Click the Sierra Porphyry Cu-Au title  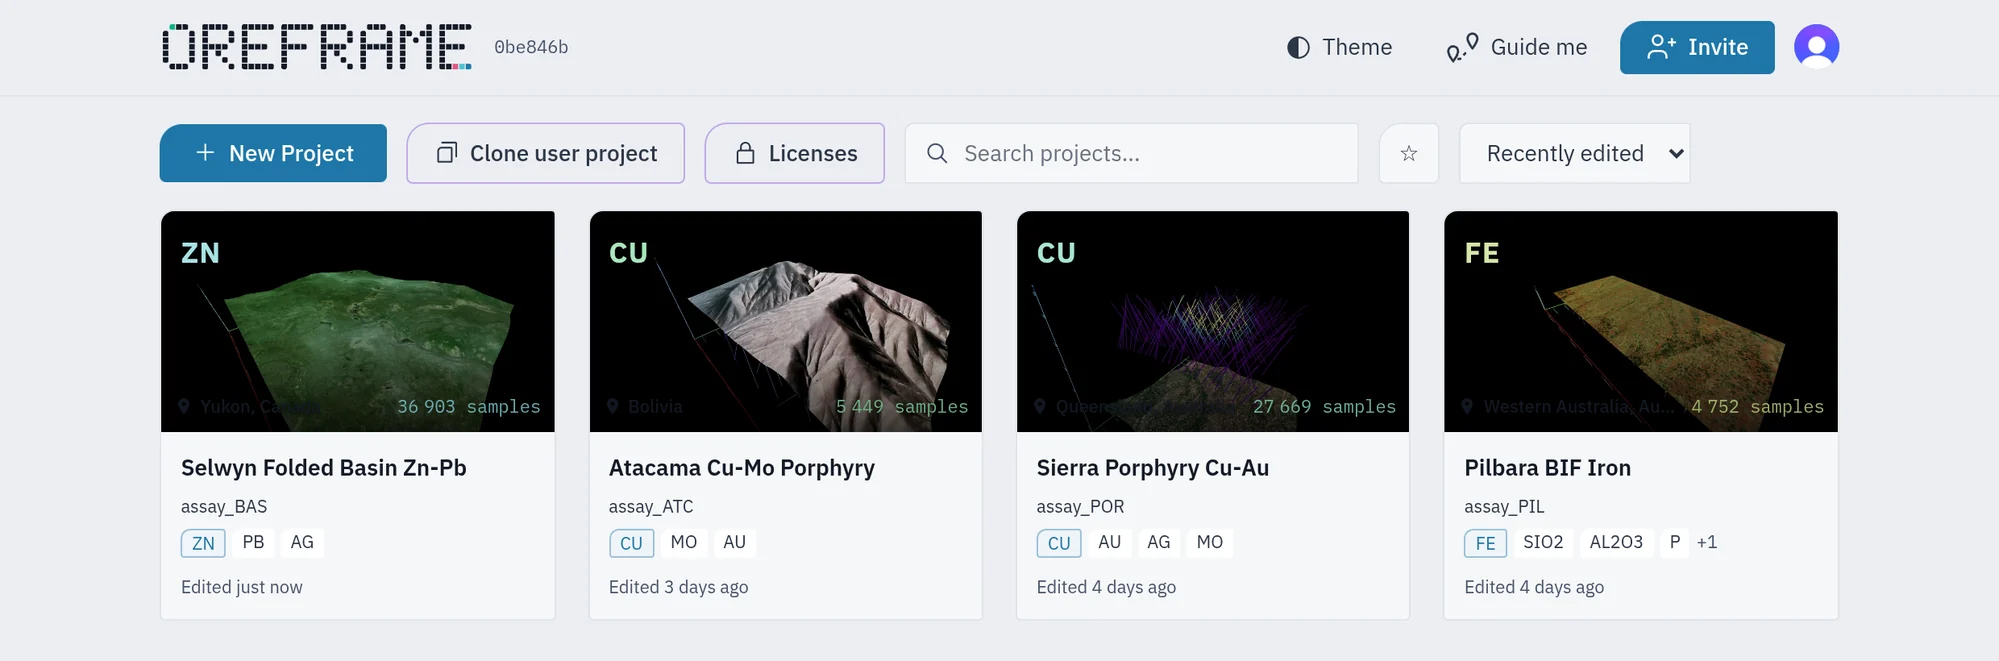pyautogui.click(x=1153, y=468)
